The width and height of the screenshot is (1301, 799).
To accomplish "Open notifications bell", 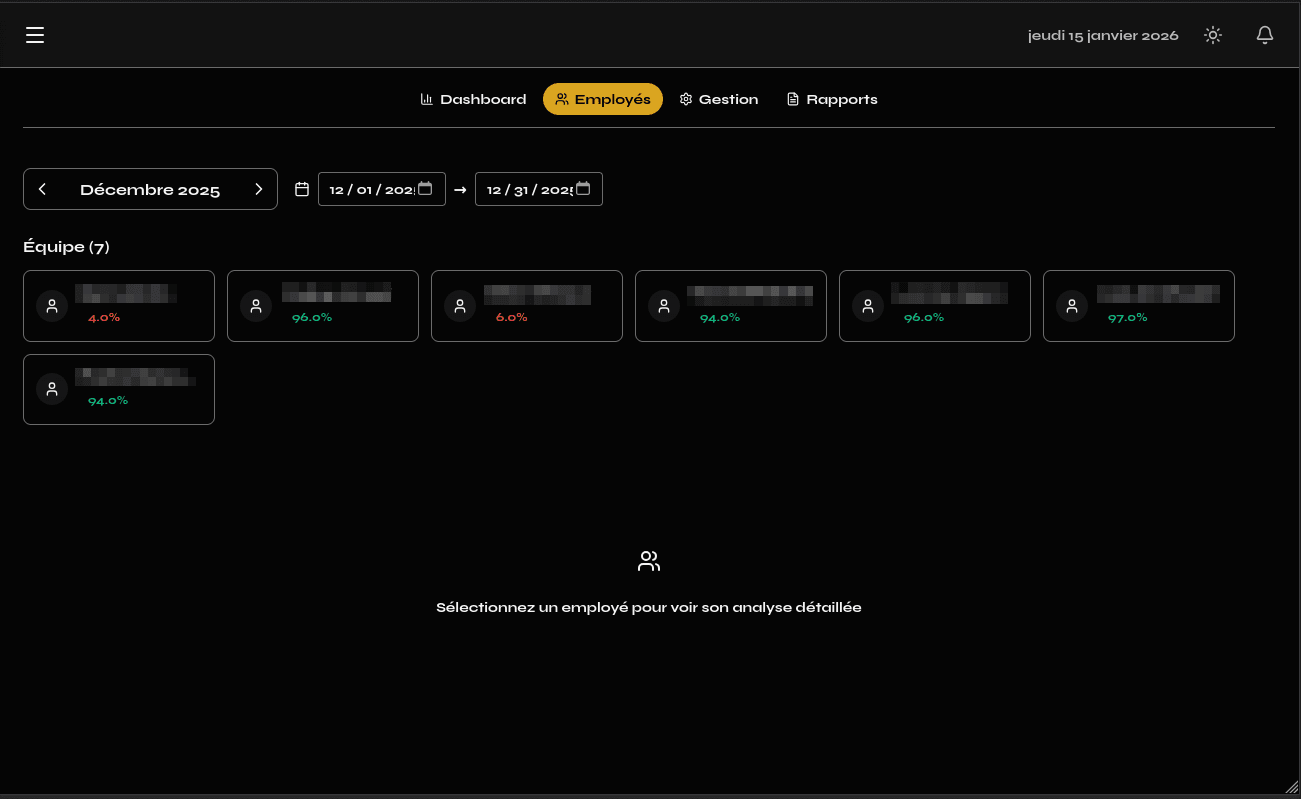I will tap(1265, 35).
